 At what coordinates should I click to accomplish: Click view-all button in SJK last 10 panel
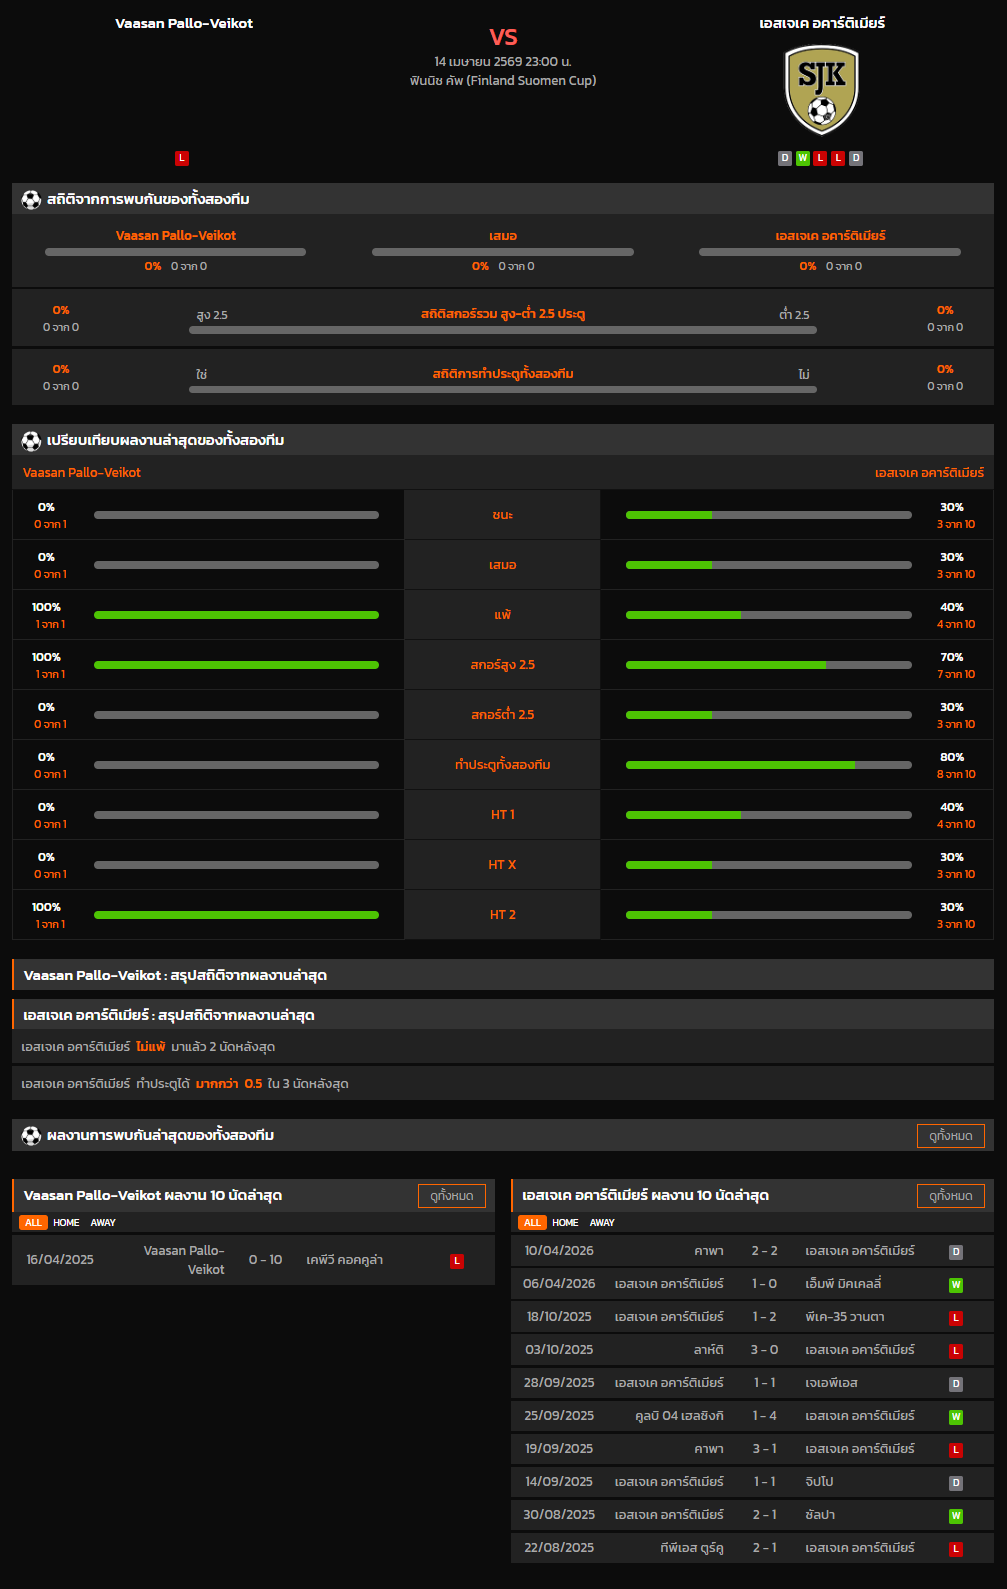[x=950, y=1195]
